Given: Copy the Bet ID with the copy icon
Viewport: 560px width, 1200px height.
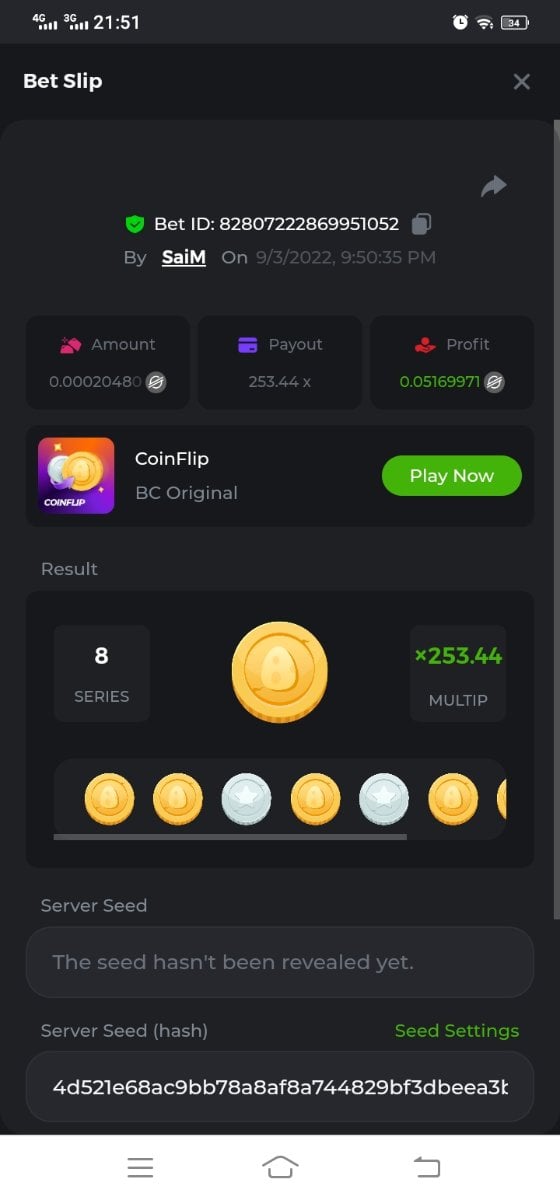Looking at the screenshot, I should pyautogui.click(x=422, y=224).
